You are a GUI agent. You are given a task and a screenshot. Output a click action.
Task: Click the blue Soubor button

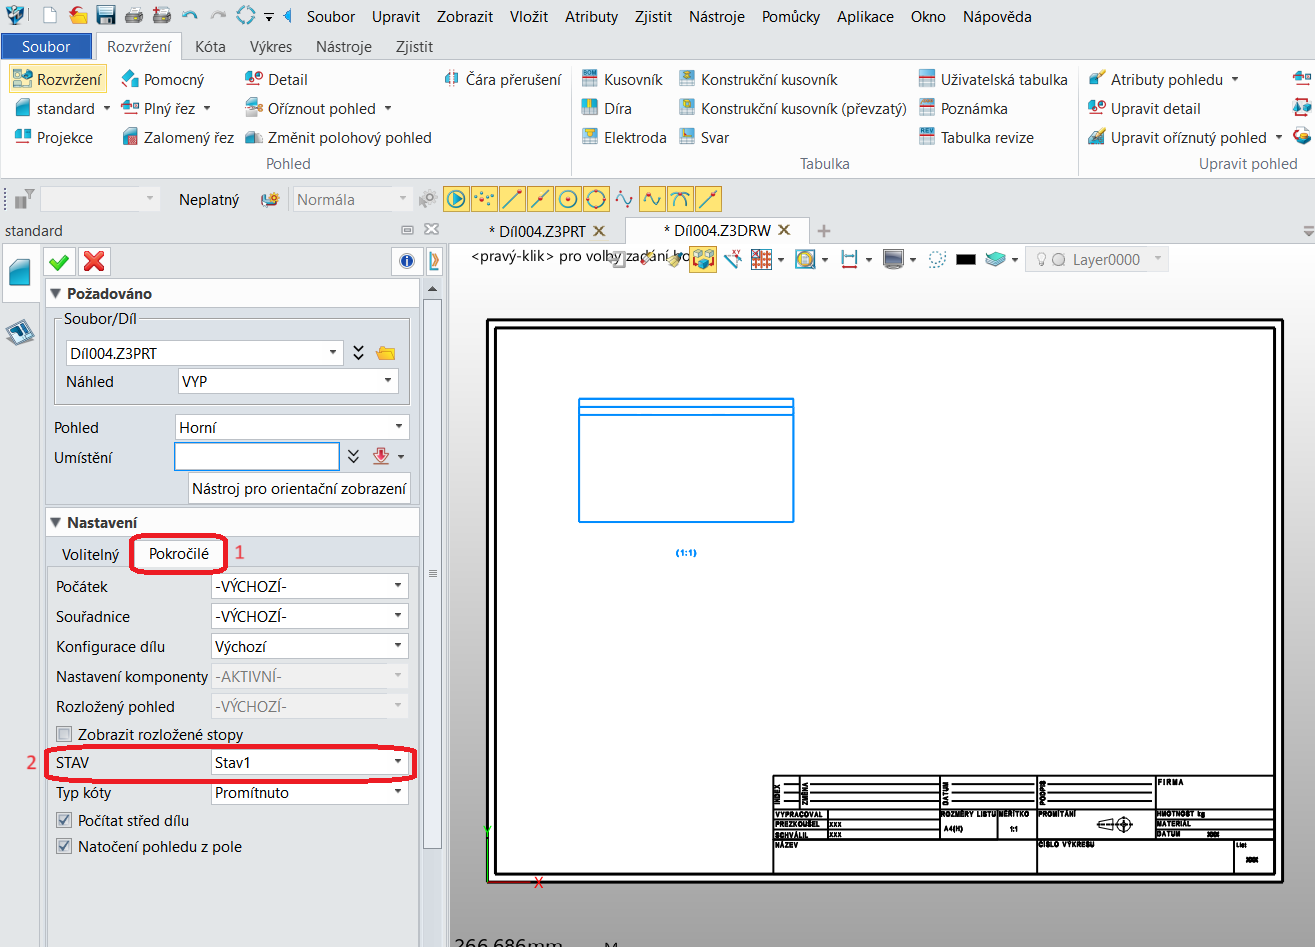tap(46, 46)
